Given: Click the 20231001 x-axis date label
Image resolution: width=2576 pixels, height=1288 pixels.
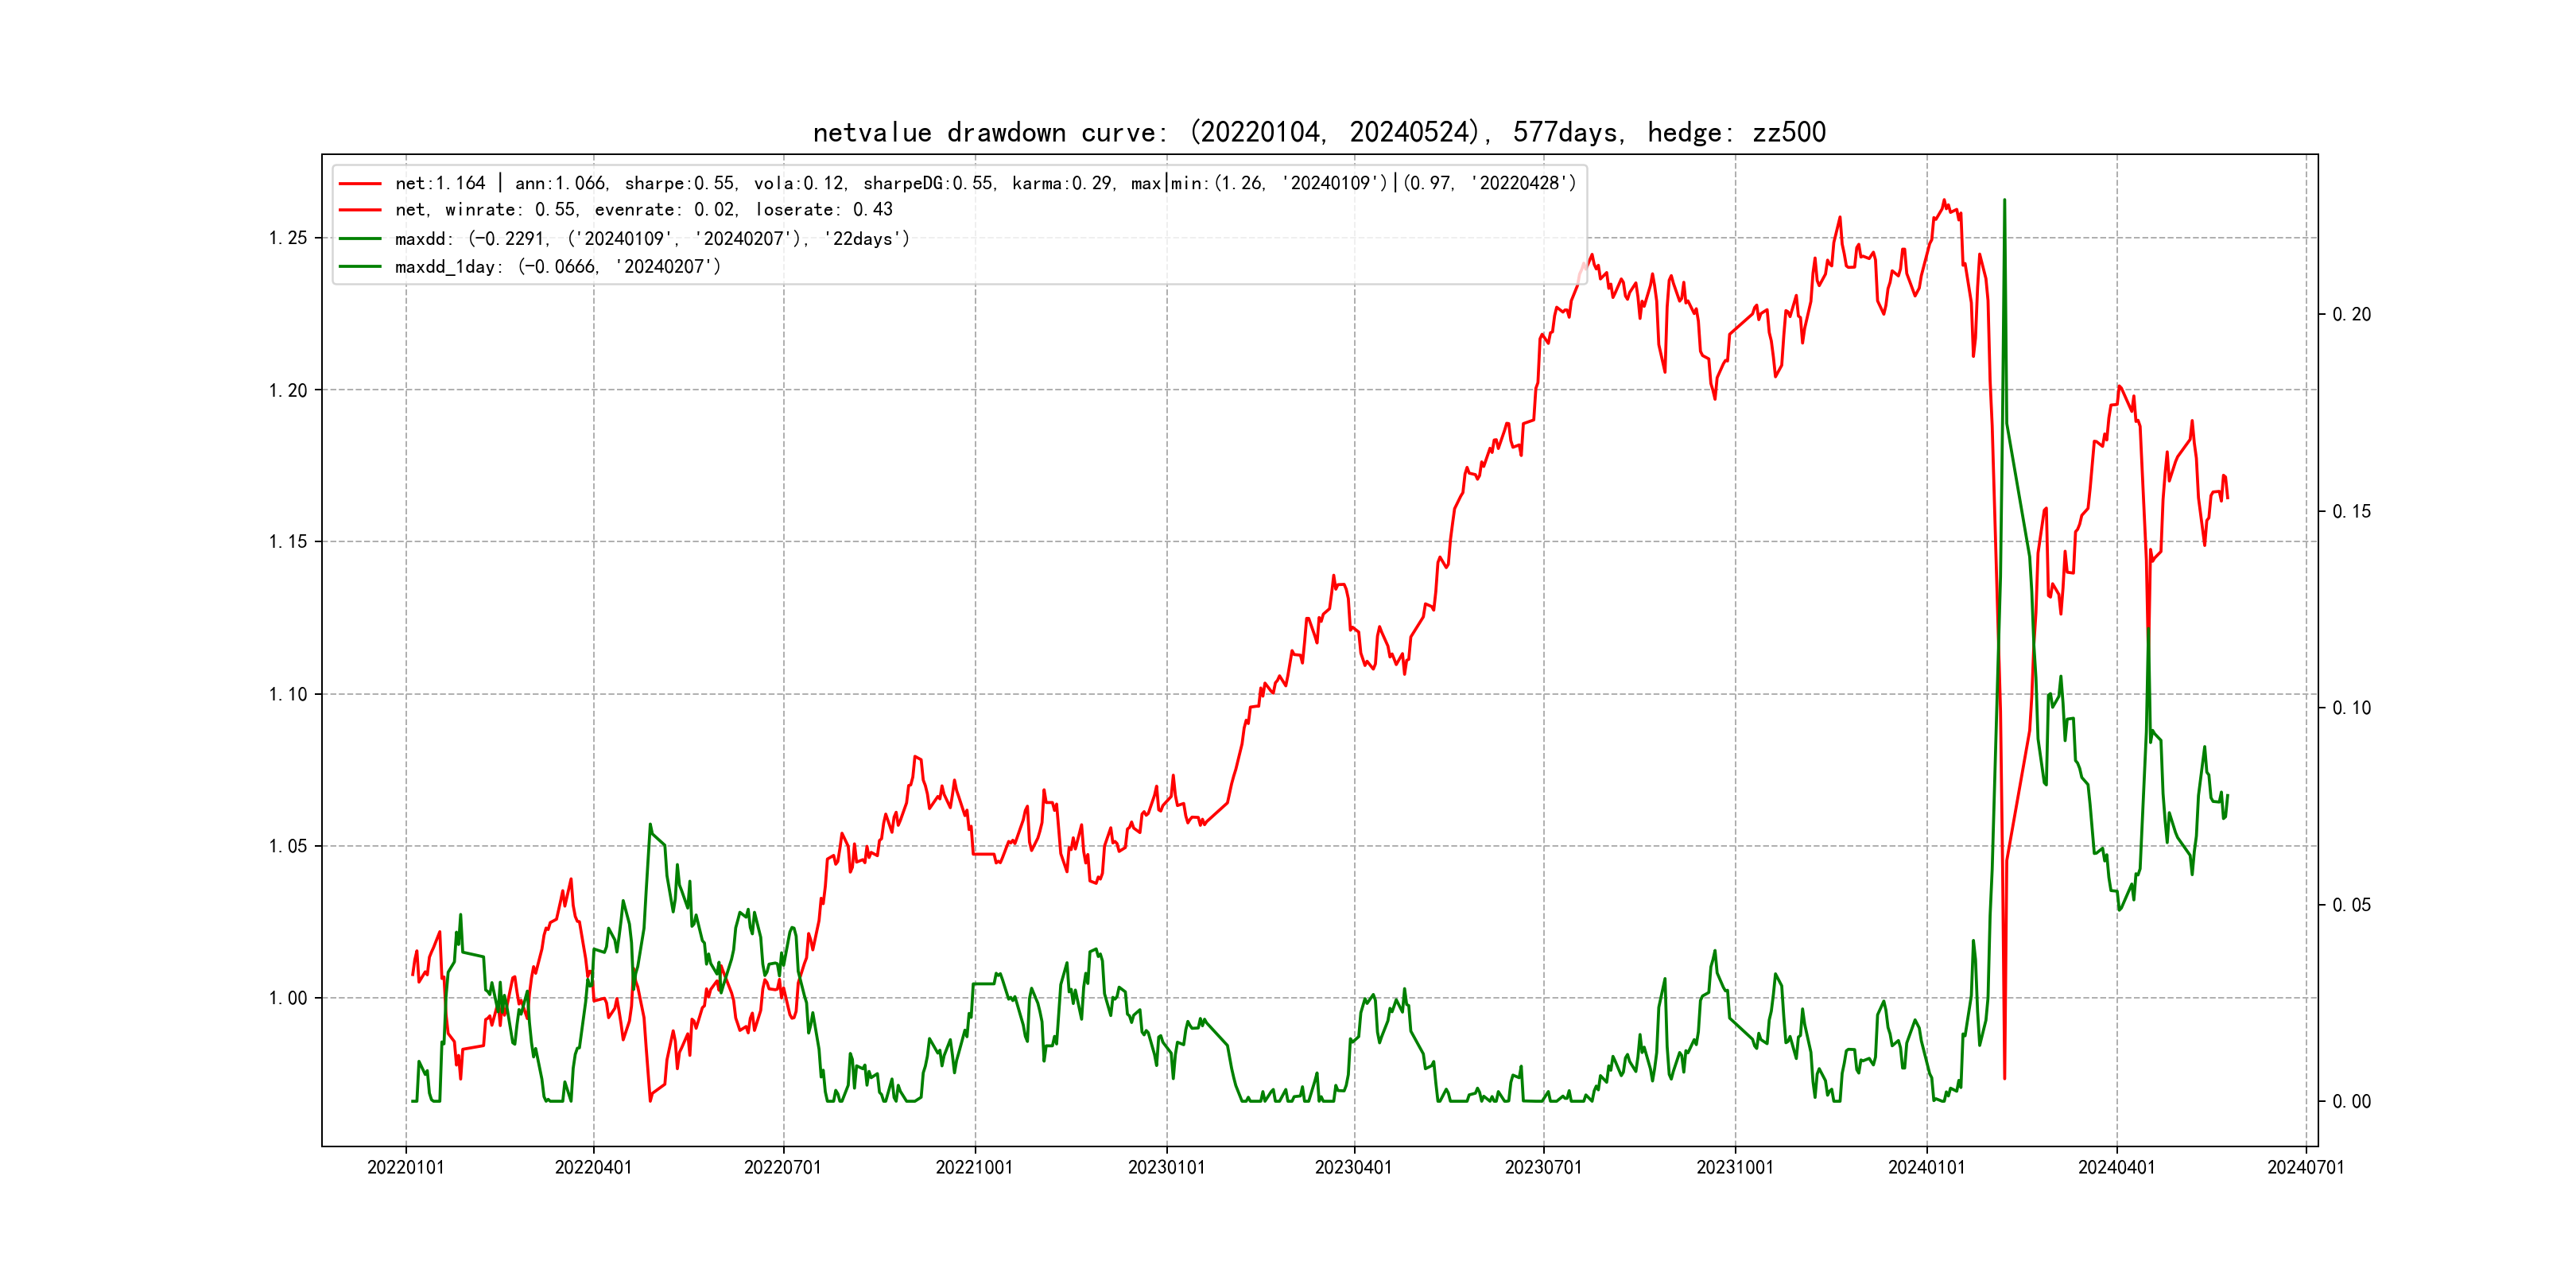Looking at the screenshot, I should [1734, 1167].
